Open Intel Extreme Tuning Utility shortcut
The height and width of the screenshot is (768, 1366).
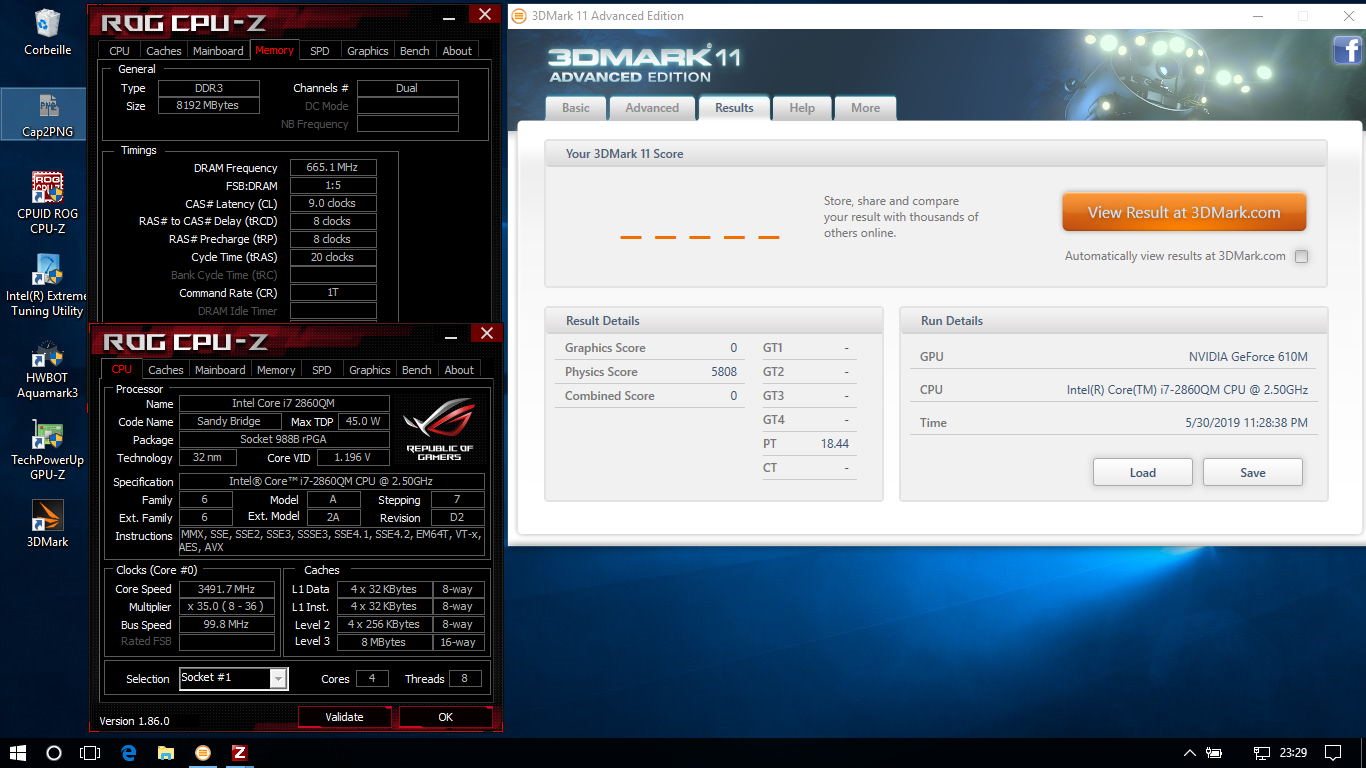coord(47,285)
